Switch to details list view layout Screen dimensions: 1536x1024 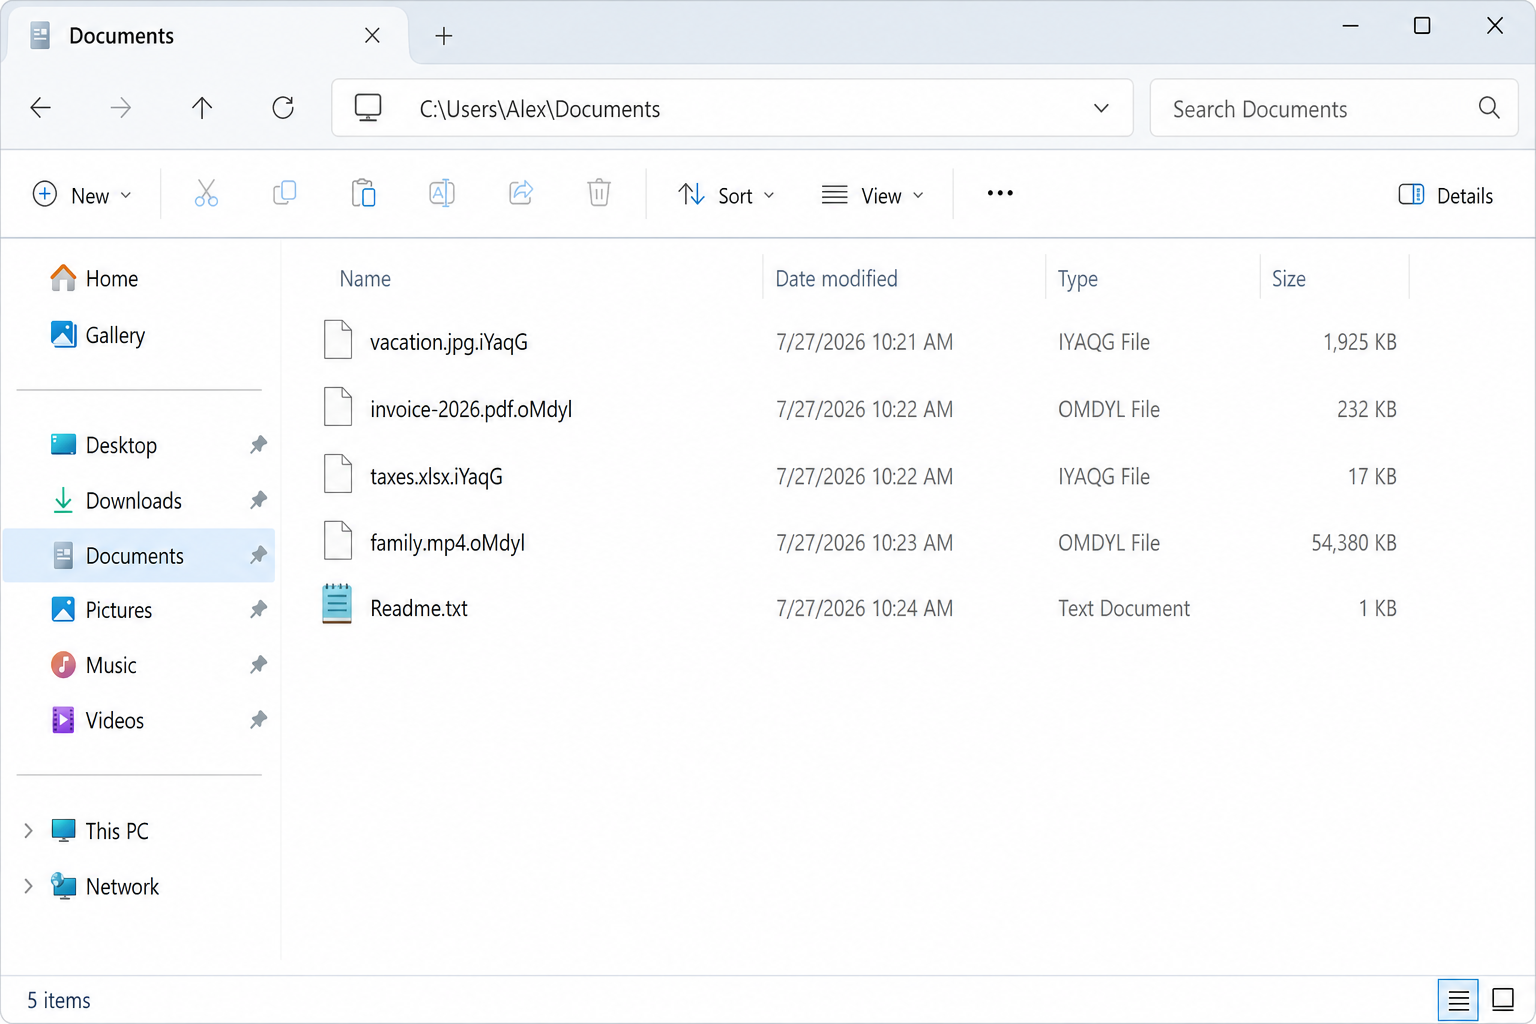[1458, 1000]
